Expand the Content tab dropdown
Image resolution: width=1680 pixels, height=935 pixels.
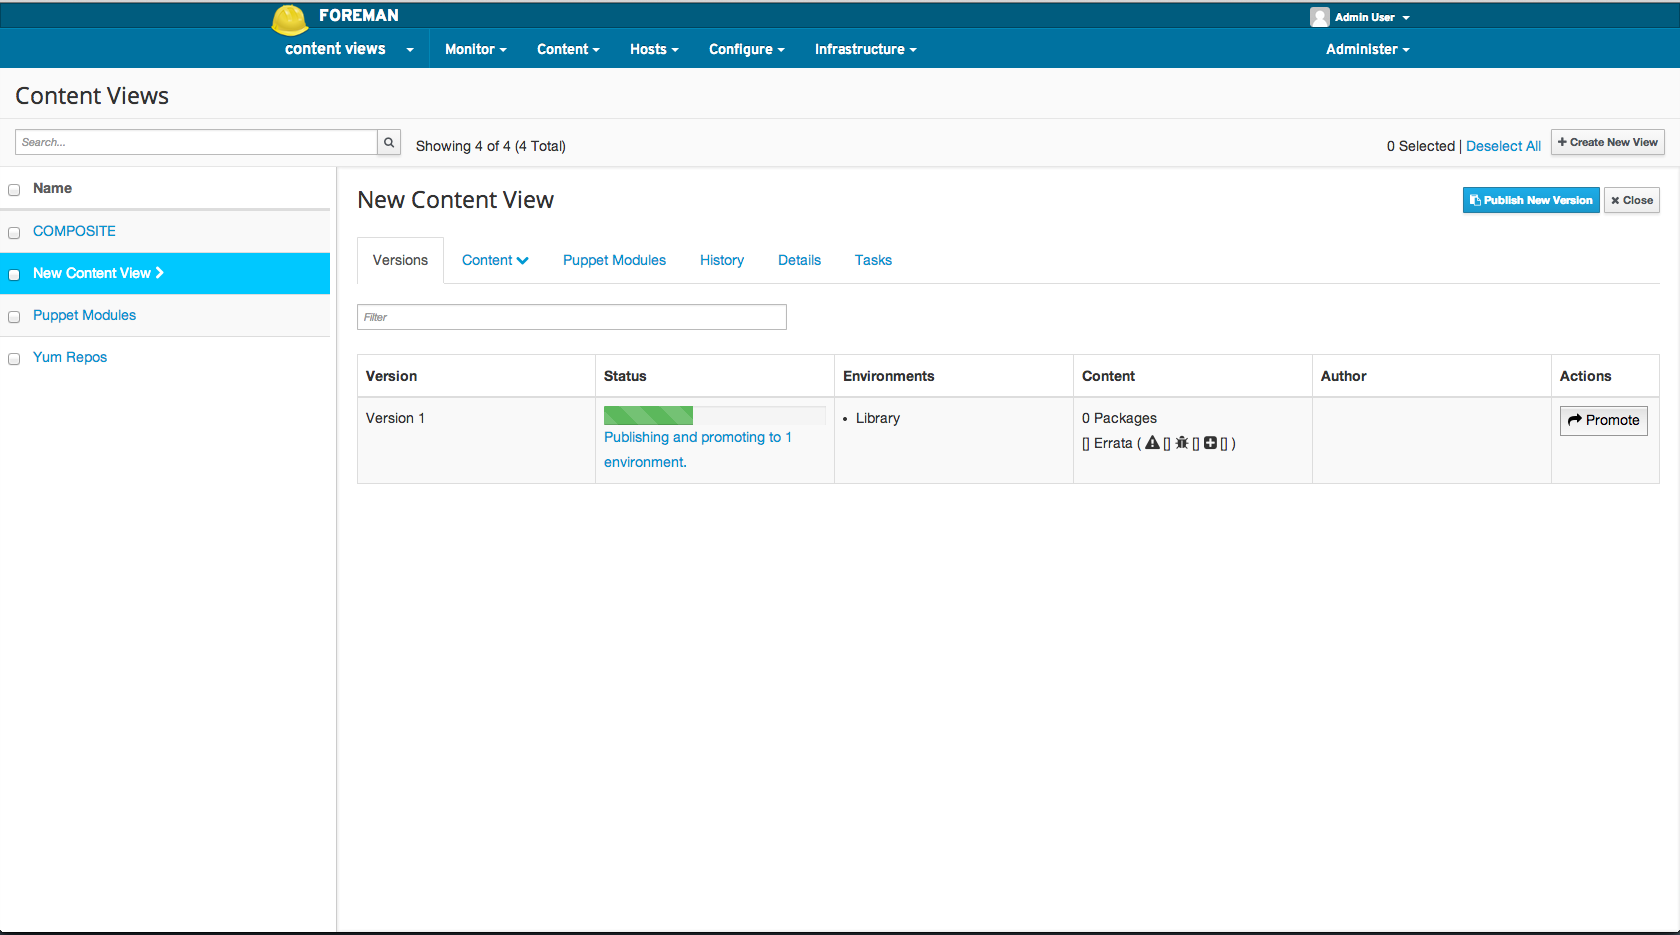pos(495,260)
